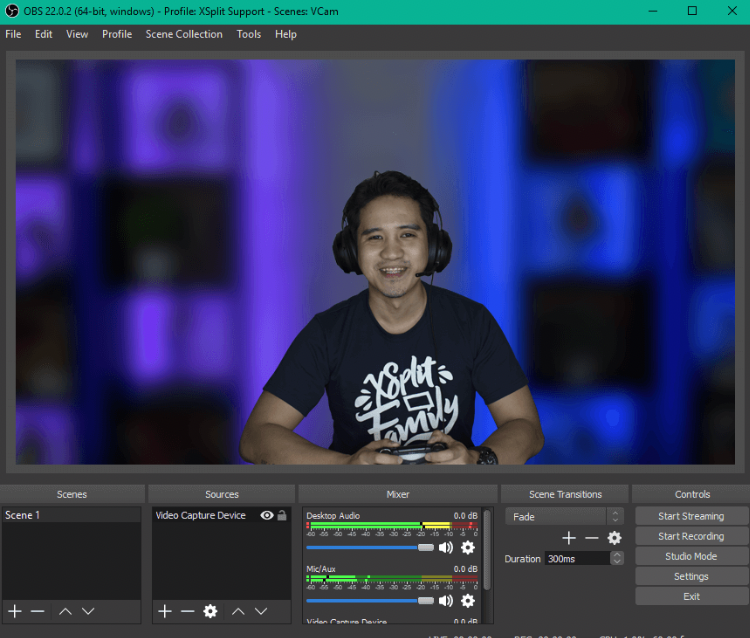Open Settings from Controls panel
Image resolution: width=750 pixels, height=638 pixels.
(x=691, y=576)
